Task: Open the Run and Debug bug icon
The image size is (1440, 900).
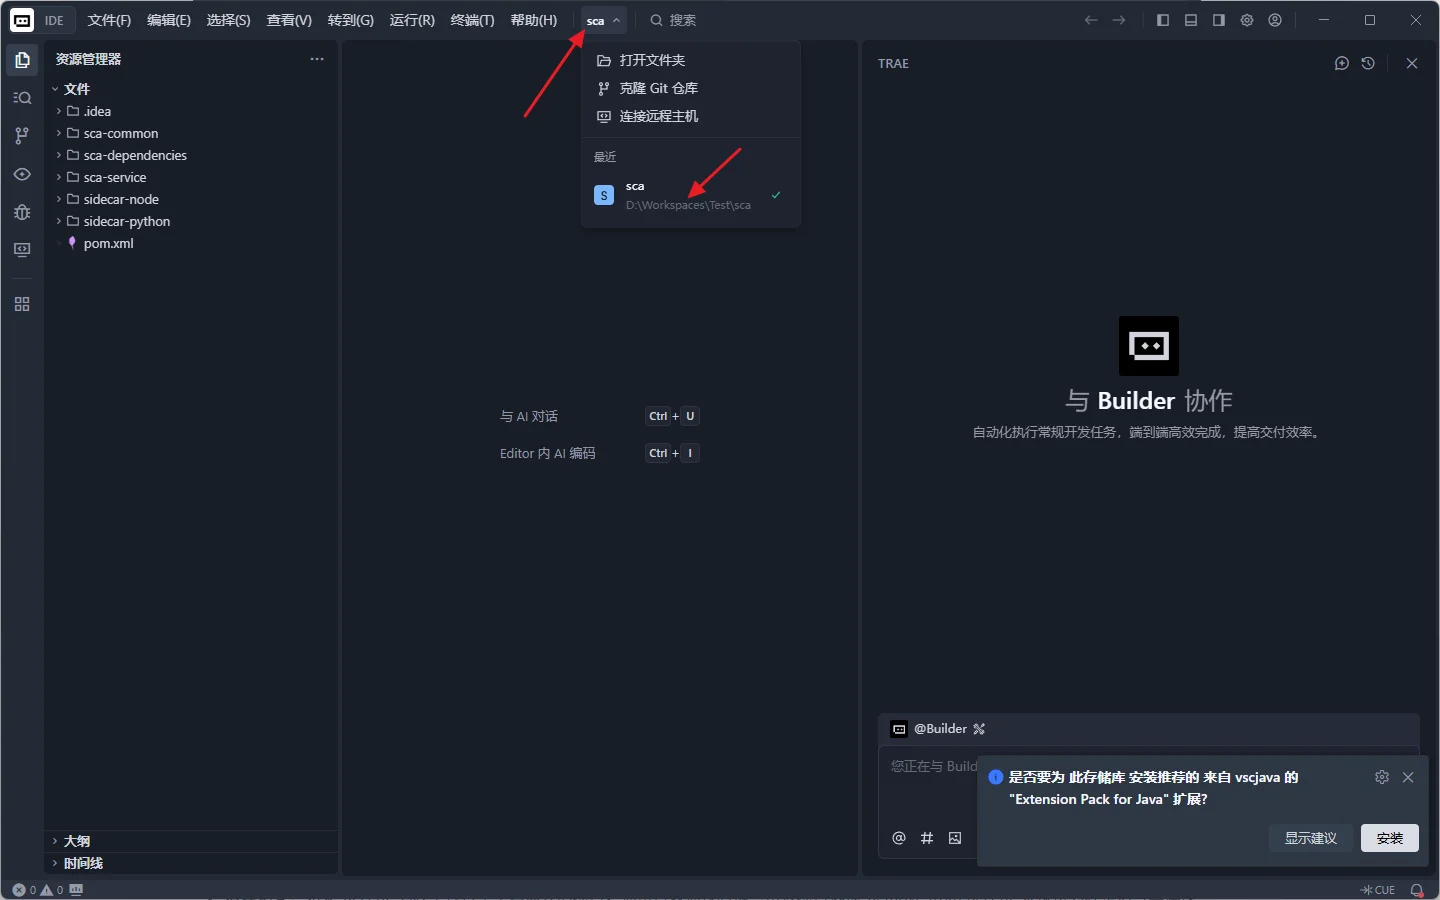Action: (x=22, y=212)
